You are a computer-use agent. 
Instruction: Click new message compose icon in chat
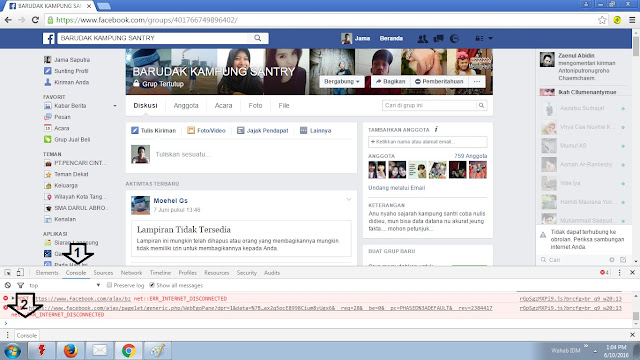coord(623,260)
